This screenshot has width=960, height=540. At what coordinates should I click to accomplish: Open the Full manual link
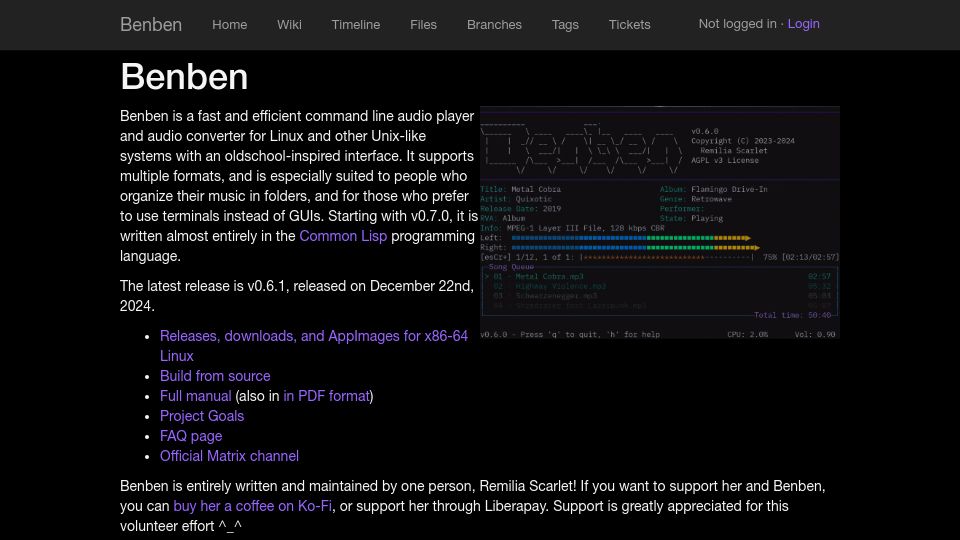click(195, 396)
